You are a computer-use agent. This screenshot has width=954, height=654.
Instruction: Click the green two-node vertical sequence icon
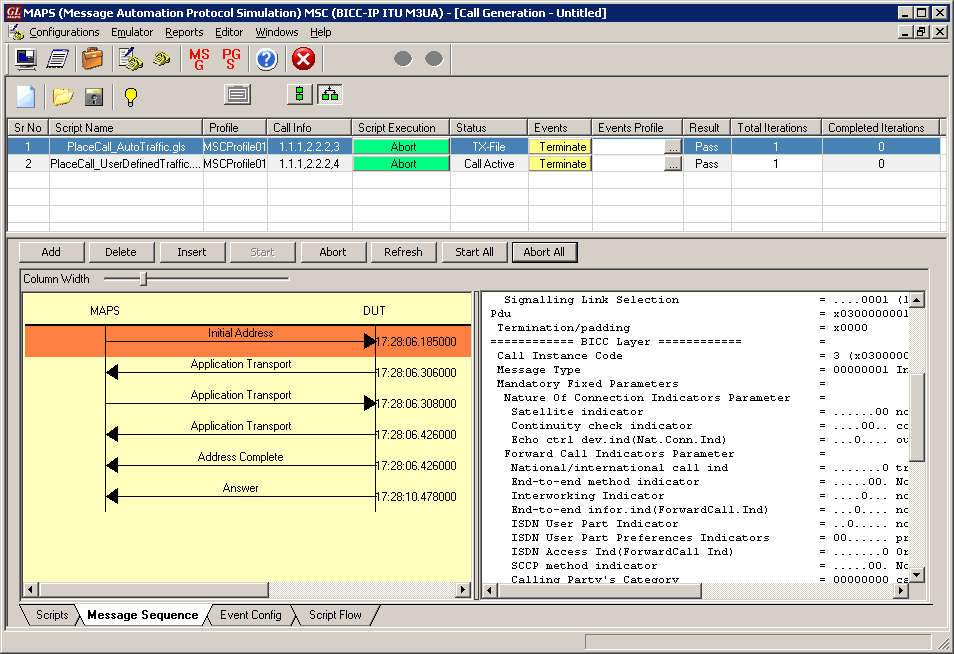pyautogui.click(x=299, y=94)
